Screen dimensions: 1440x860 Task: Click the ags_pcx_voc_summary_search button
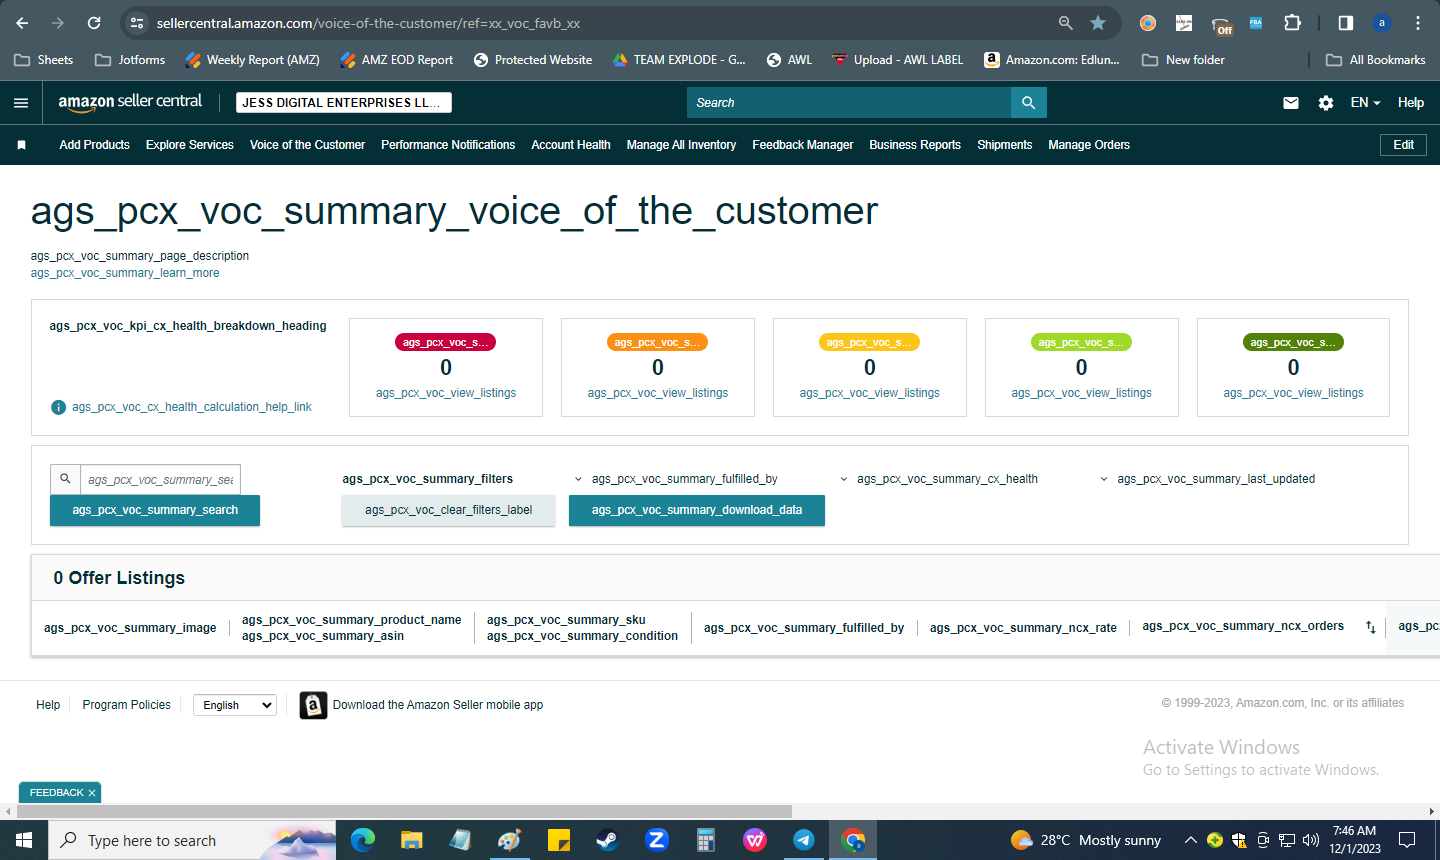[155, 510]
